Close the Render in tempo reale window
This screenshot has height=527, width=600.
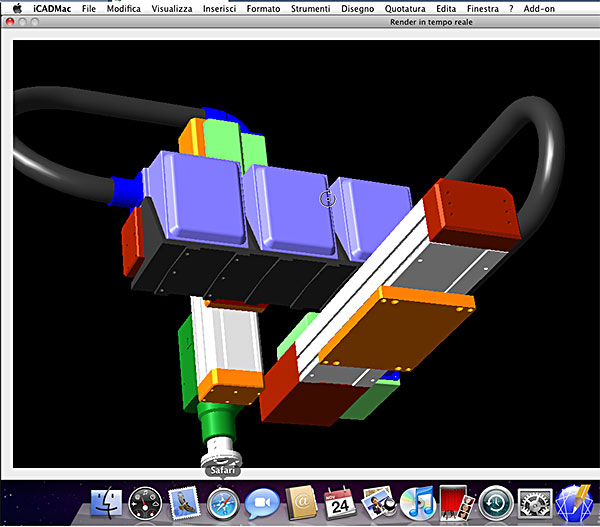[x=10, y=22]
